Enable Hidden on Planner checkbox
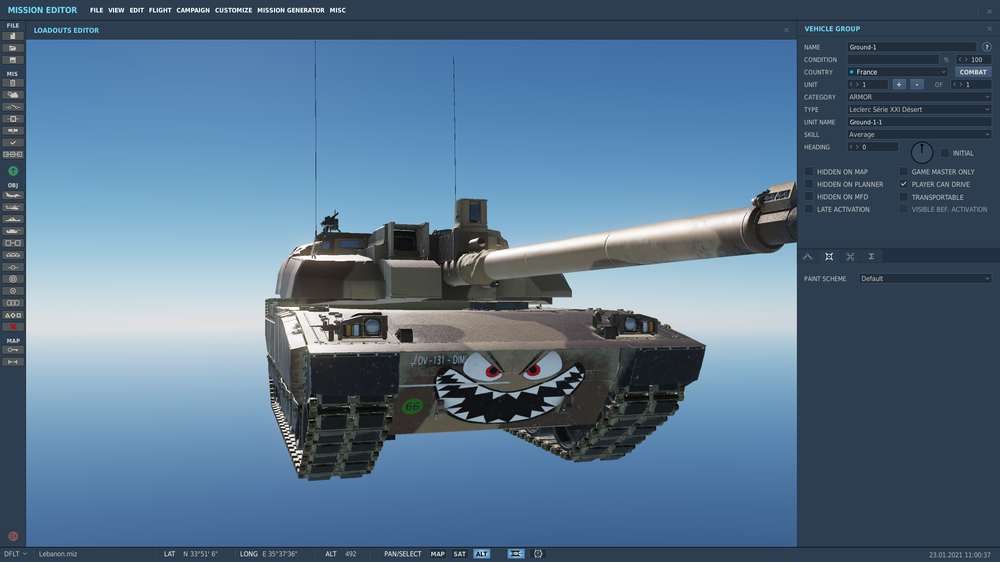The image size is (1000, 562). pyautogui.click(x=809, y=184)
